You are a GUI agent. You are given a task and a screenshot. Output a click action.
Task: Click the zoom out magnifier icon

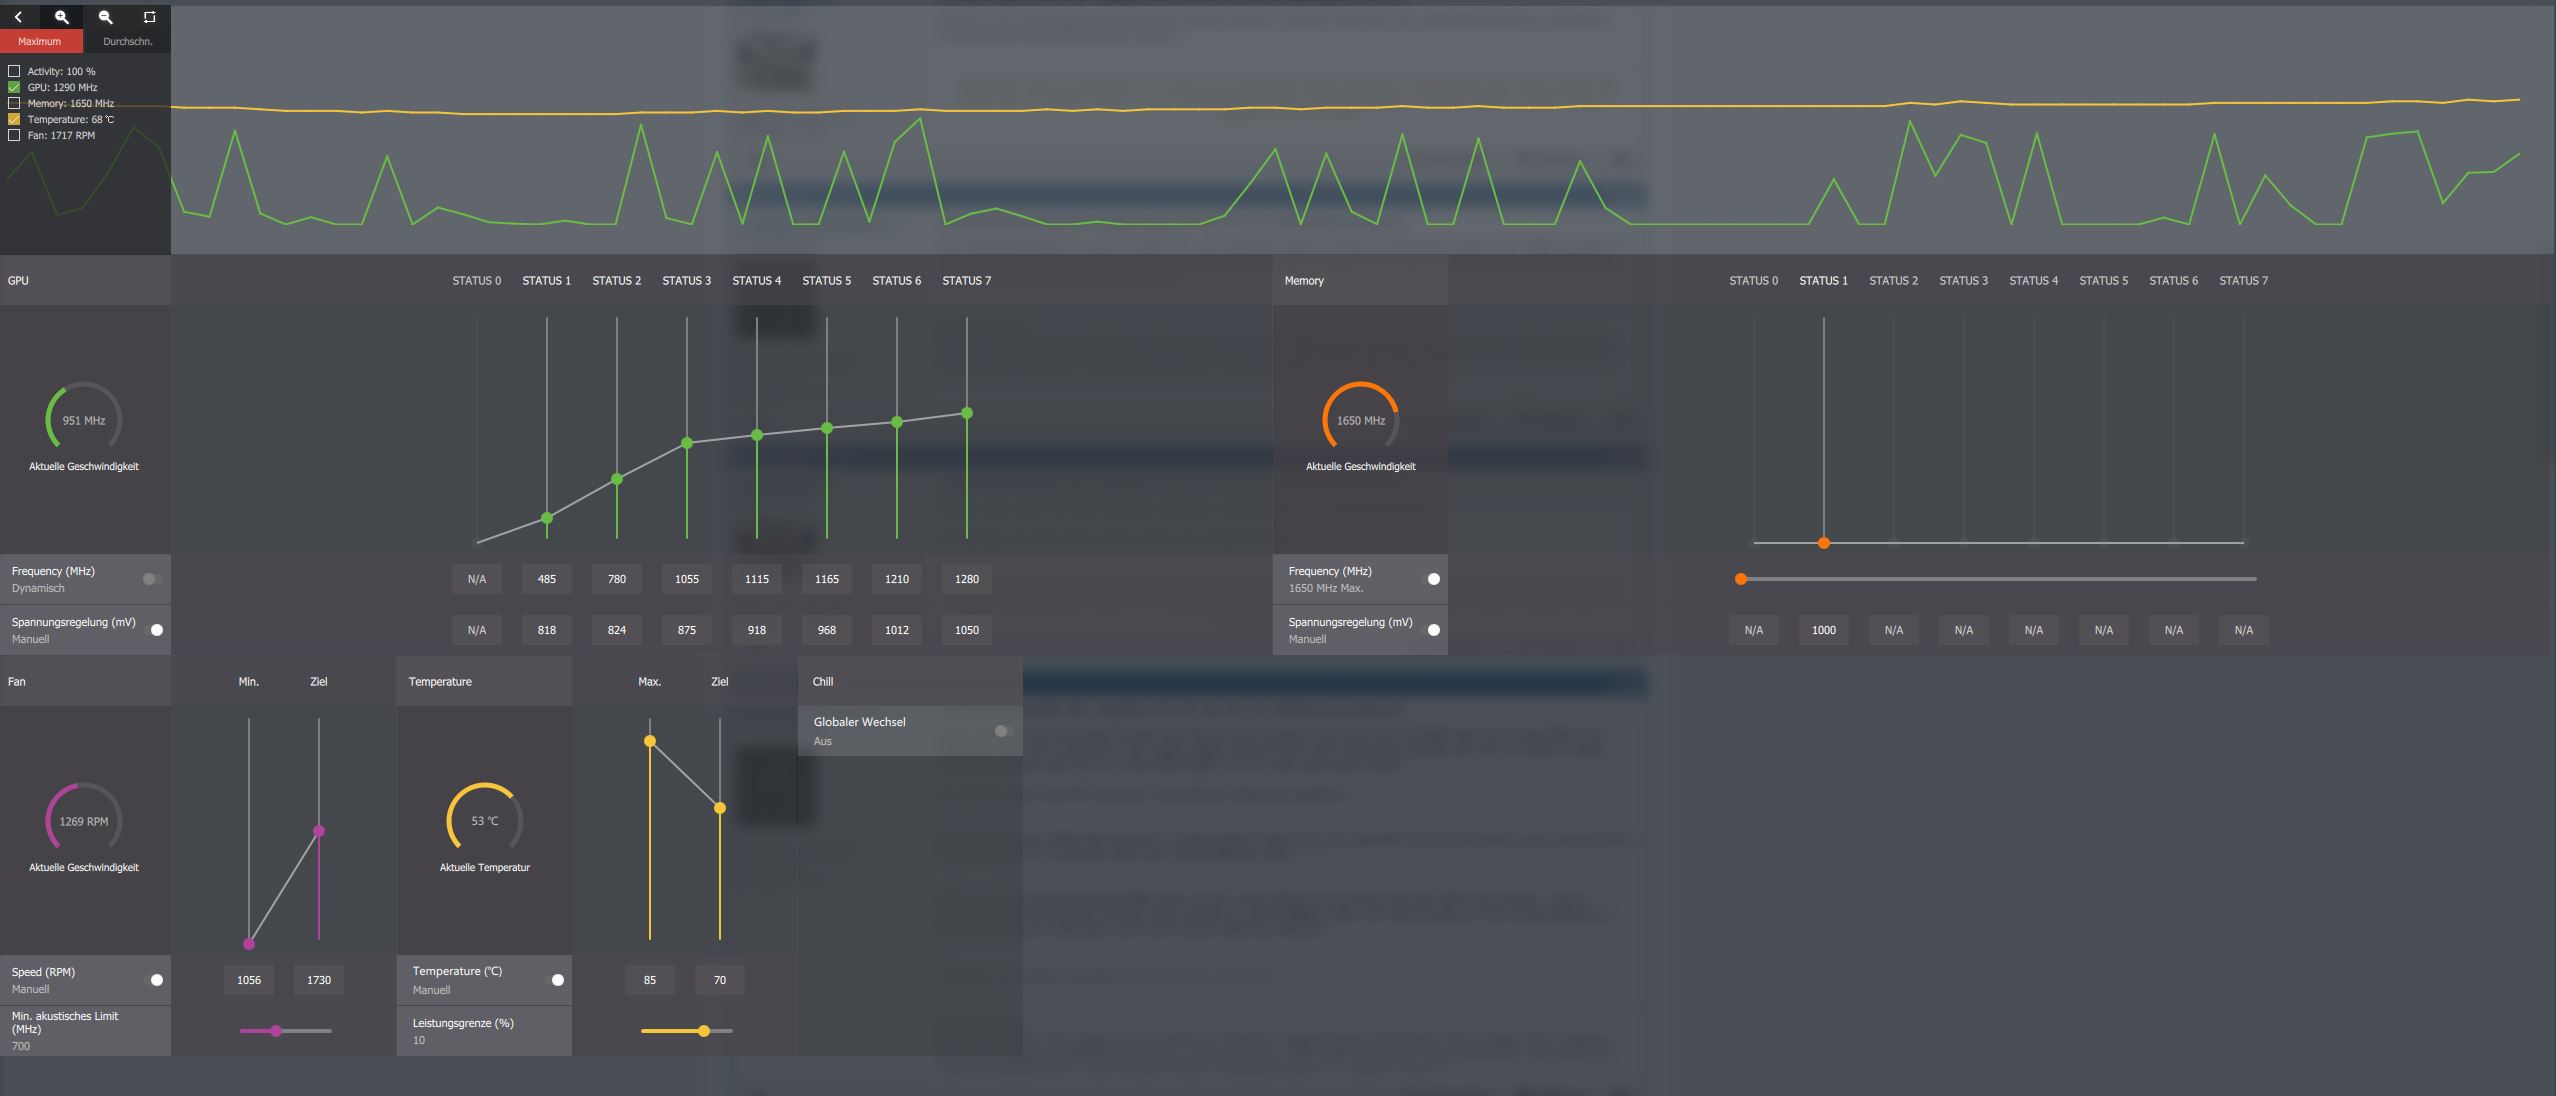[x=106, y=17]
